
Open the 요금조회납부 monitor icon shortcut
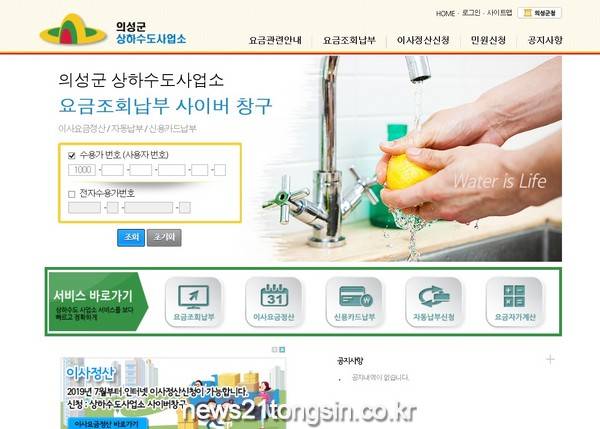tap(193, 302)
